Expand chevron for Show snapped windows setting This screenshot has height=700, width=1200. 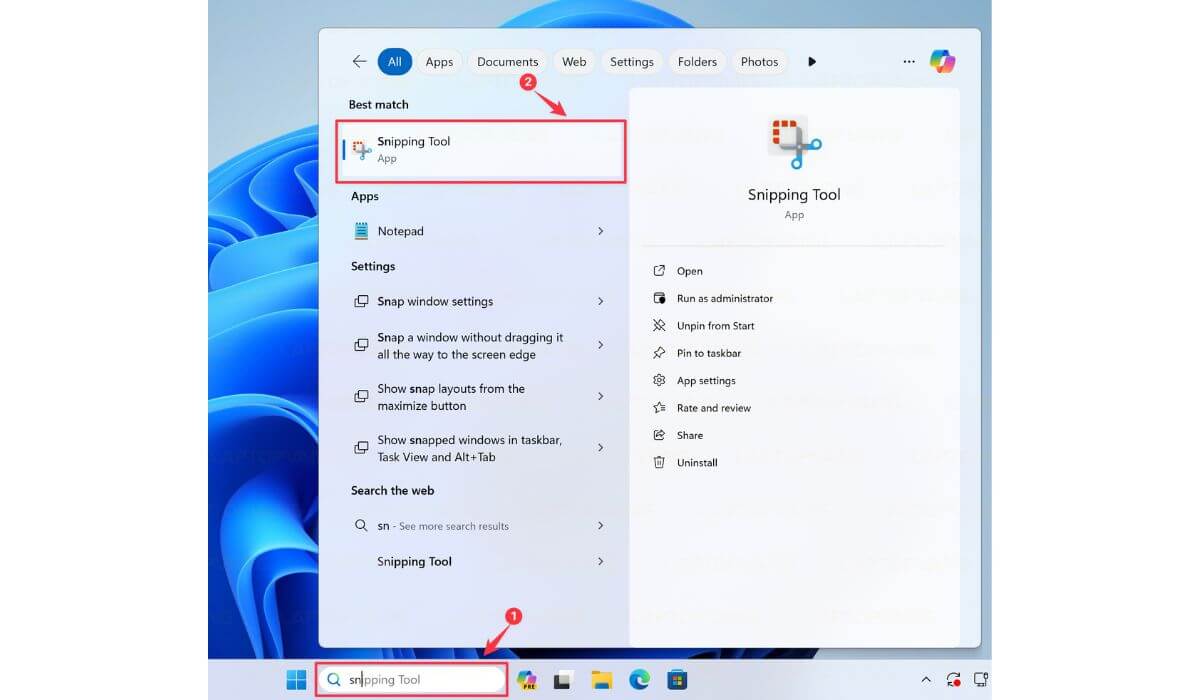pyautogui.click(x=600, y=447)
